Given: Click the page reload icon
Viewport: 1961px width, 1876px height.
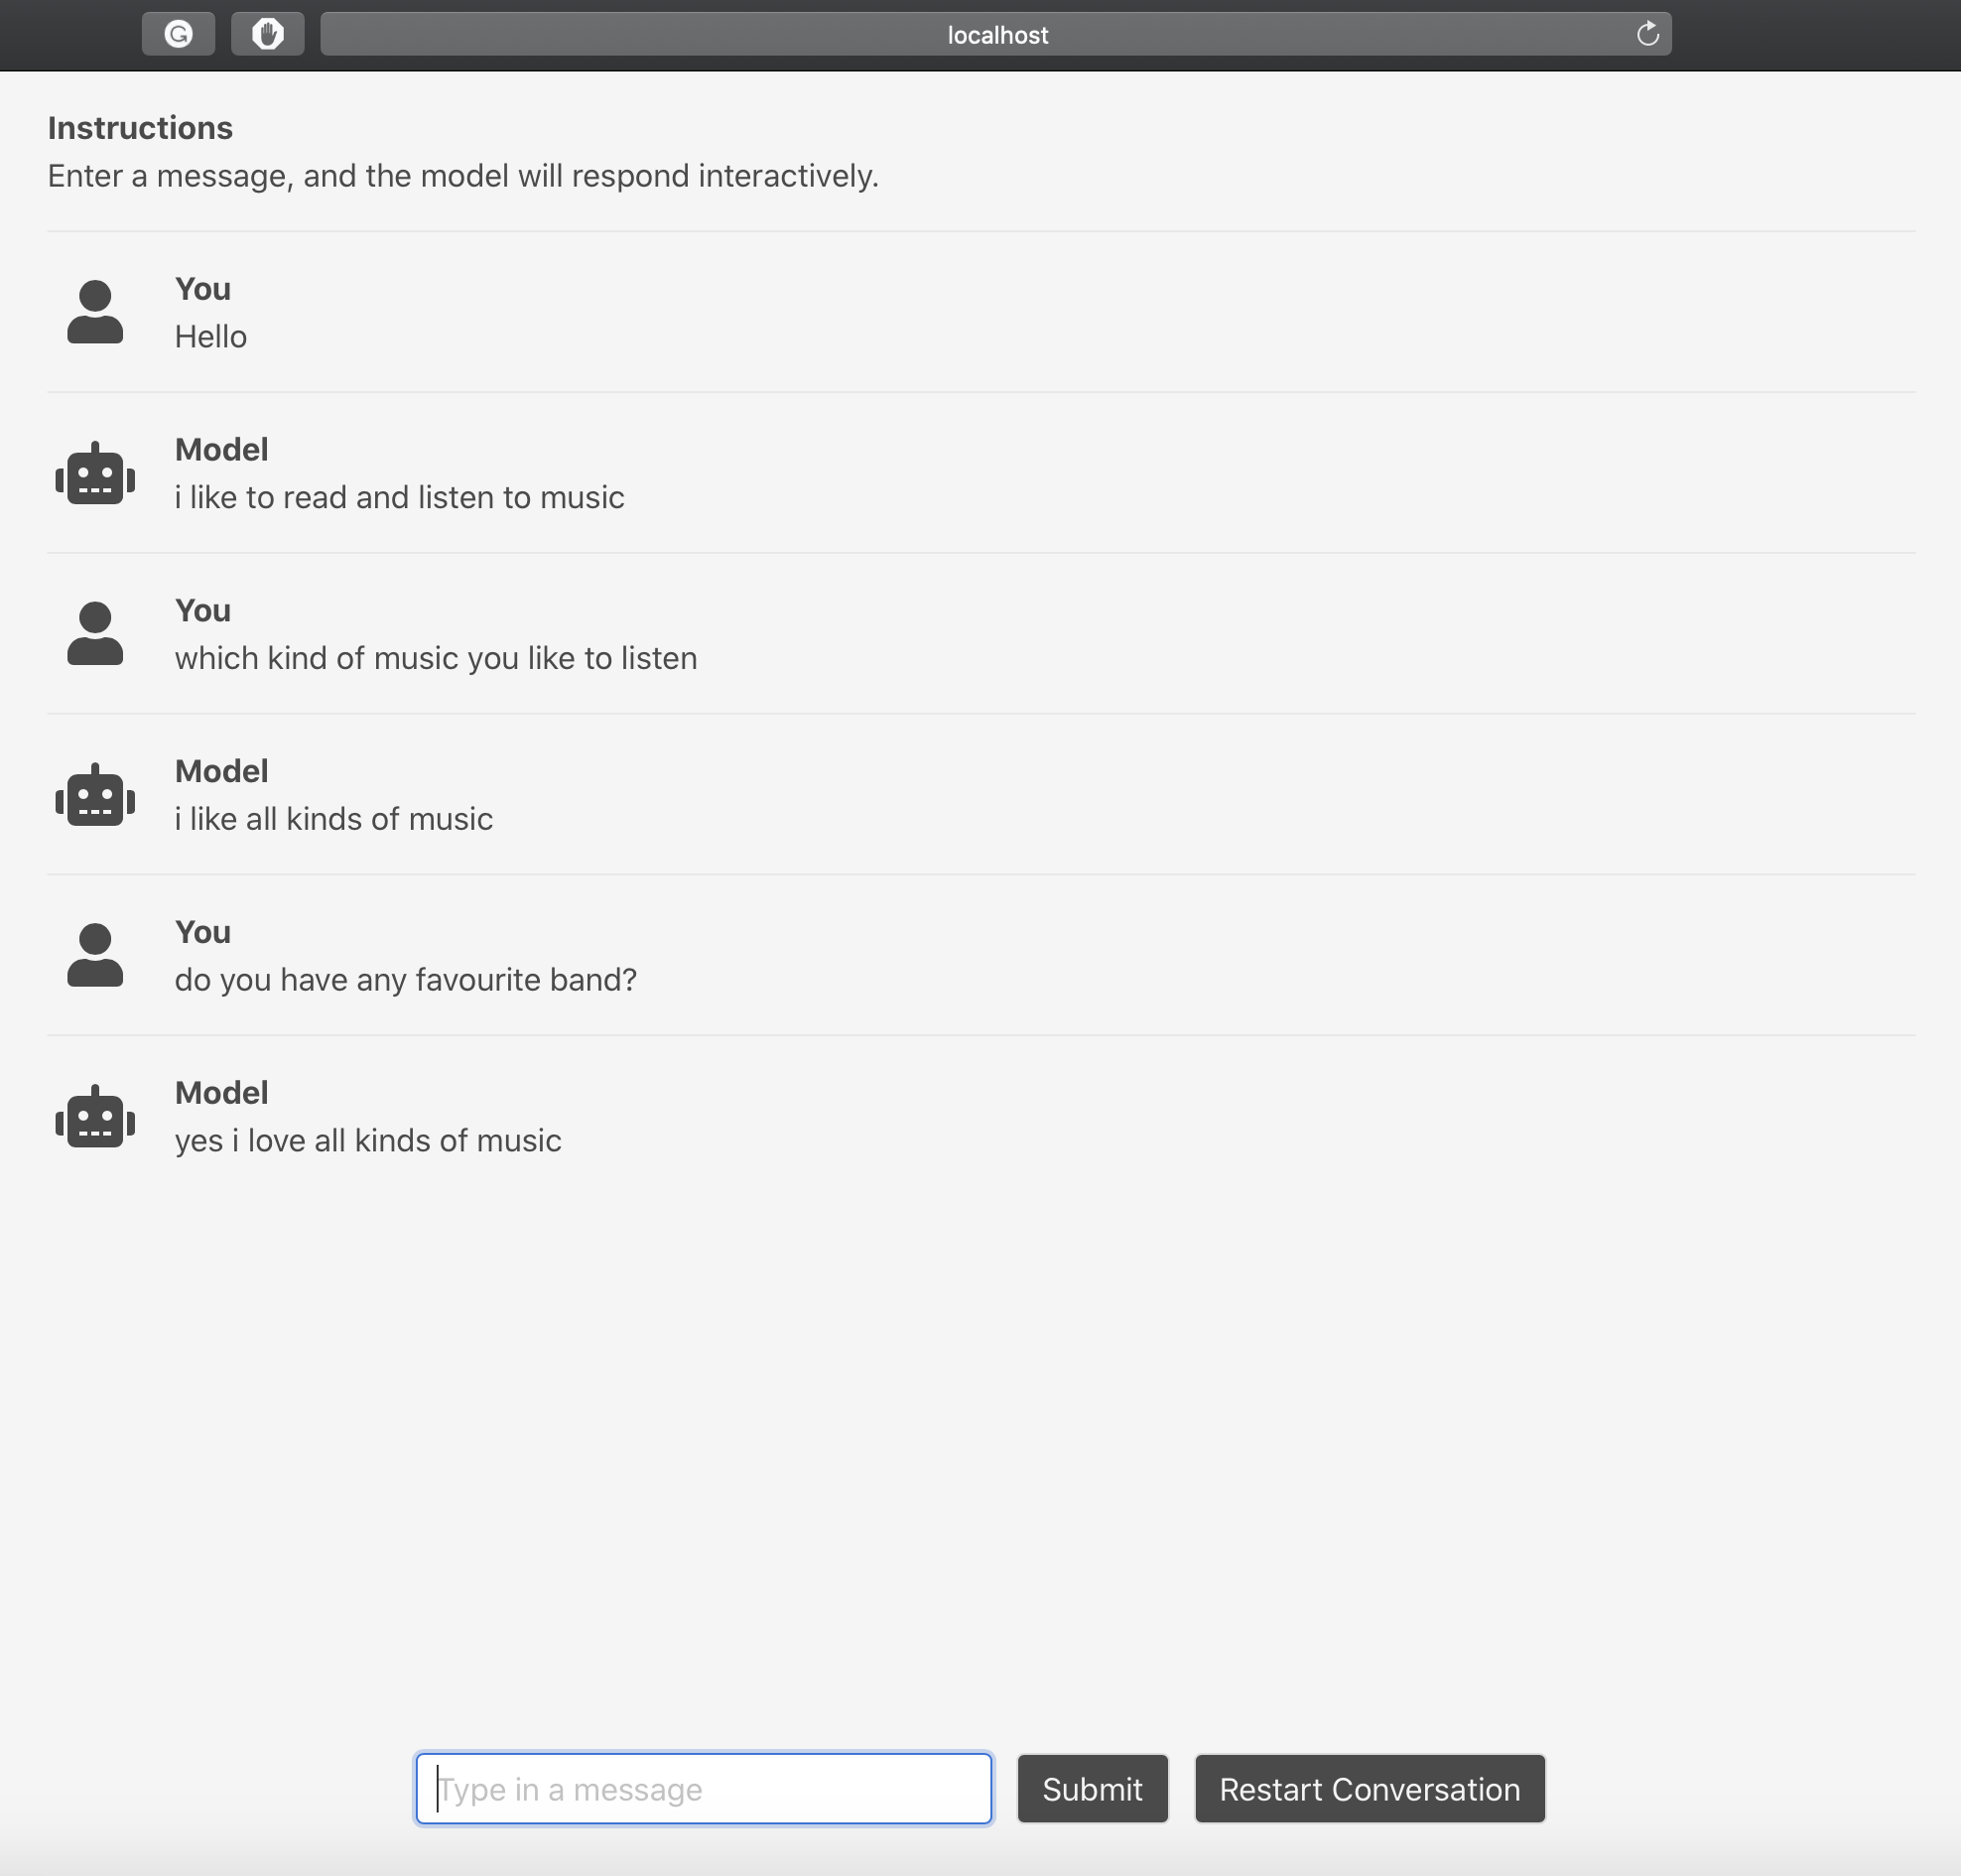Looking at the screenshot, I should (x=1647, y=33).
